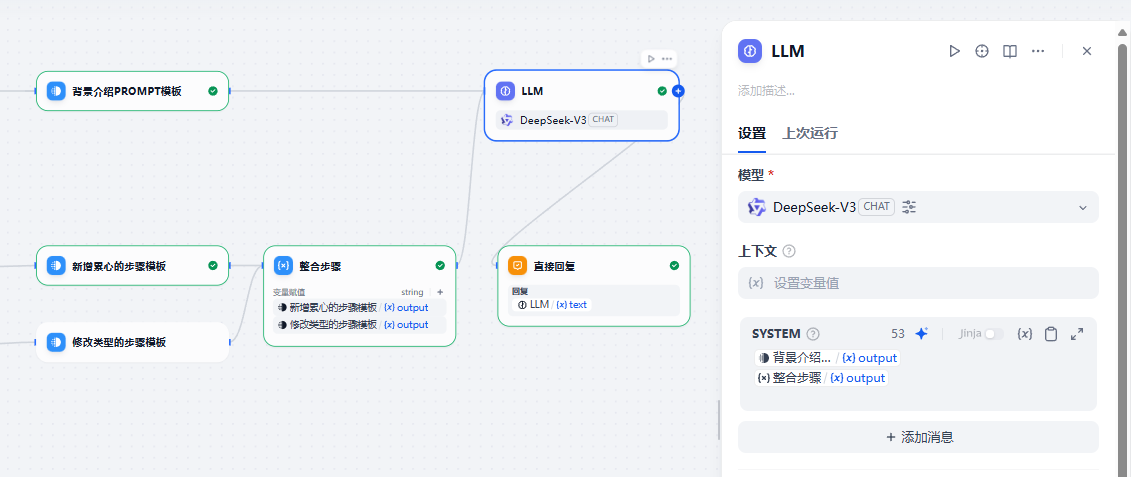The height and width of the screenshot is (477, 1131).
Task: Open the LLM panel more options menu
Action: [1038, 51]
